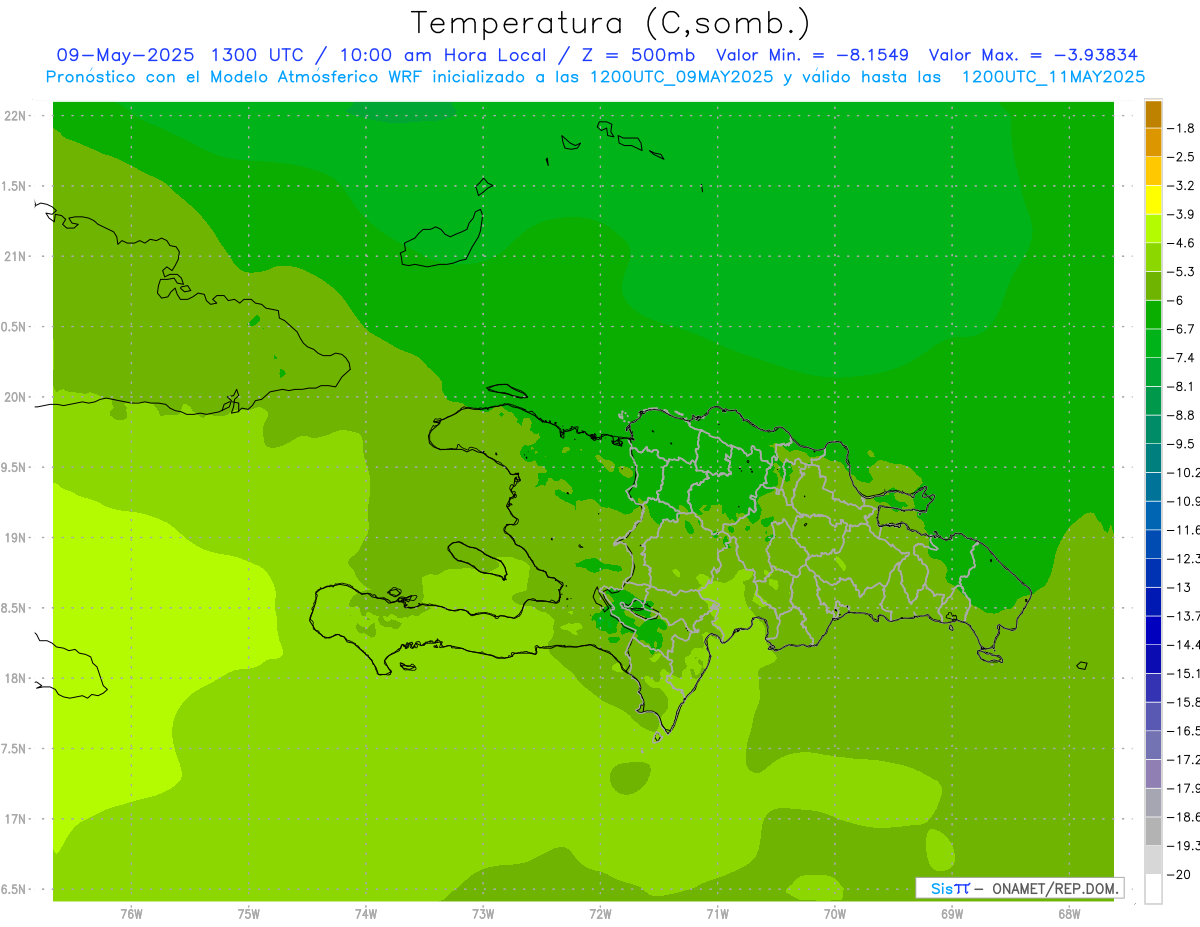
Task: Click the colorbar value "-5.3"
Action: click(1182, 272)
